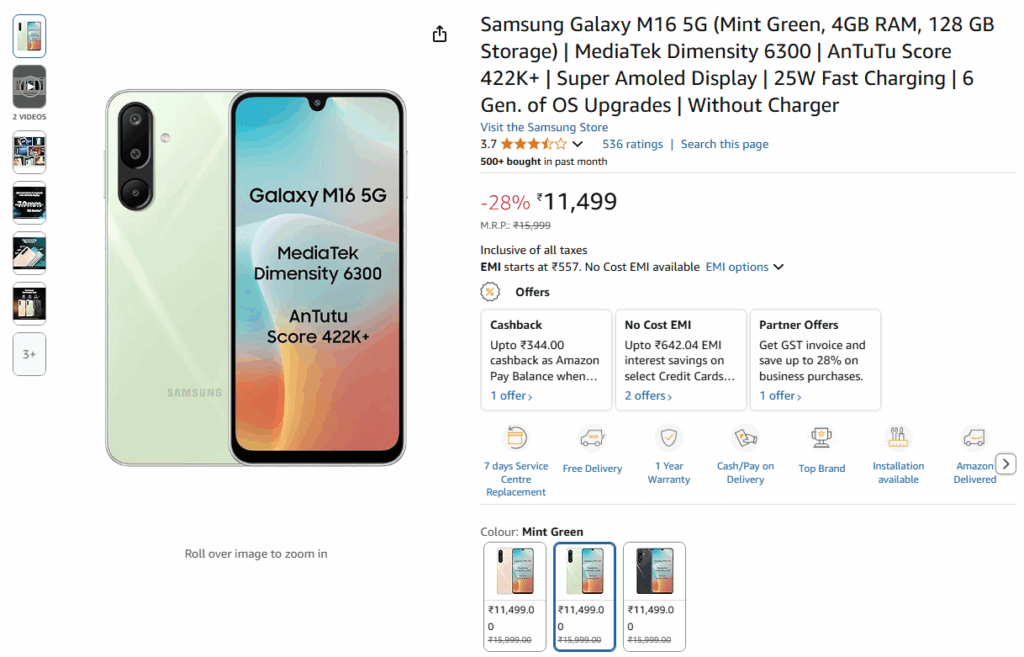Expand the star ratings breakdown chevron
The height and width of the screenshot is (657, 1024).
coord(577,144)
